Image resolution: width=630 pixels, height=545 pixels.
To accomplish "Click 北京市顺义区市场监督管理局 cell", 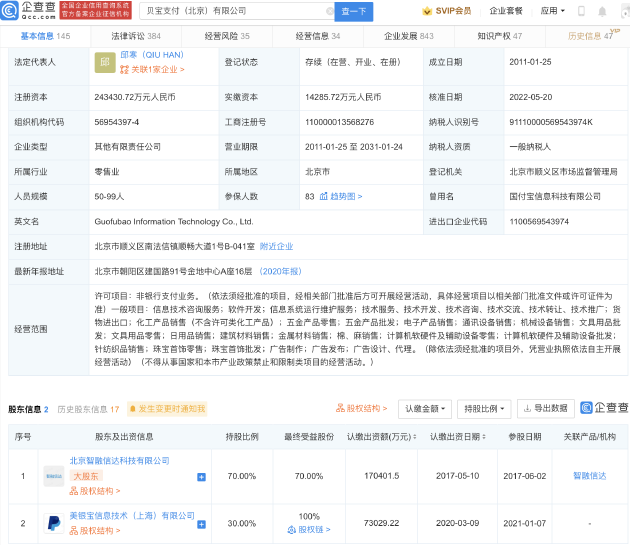I will pyautogui.click(x=563, y=172).
